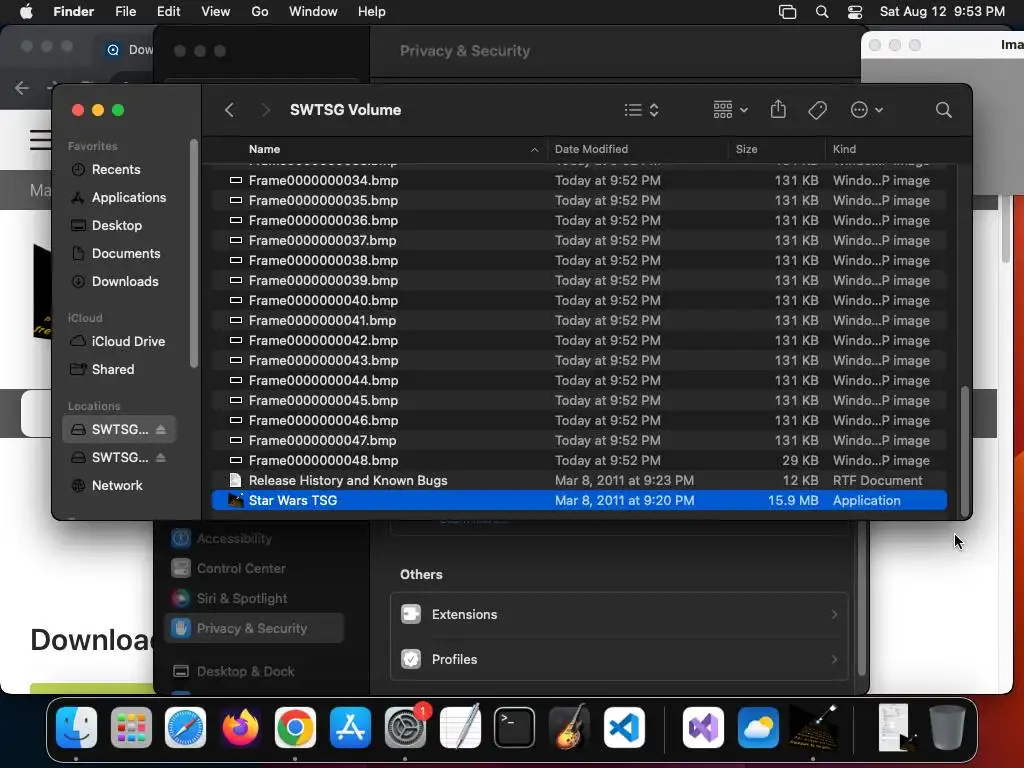Click the Finder sidebar scrollbar
The height and width of the screenshot is (768, 1024).
193,253
